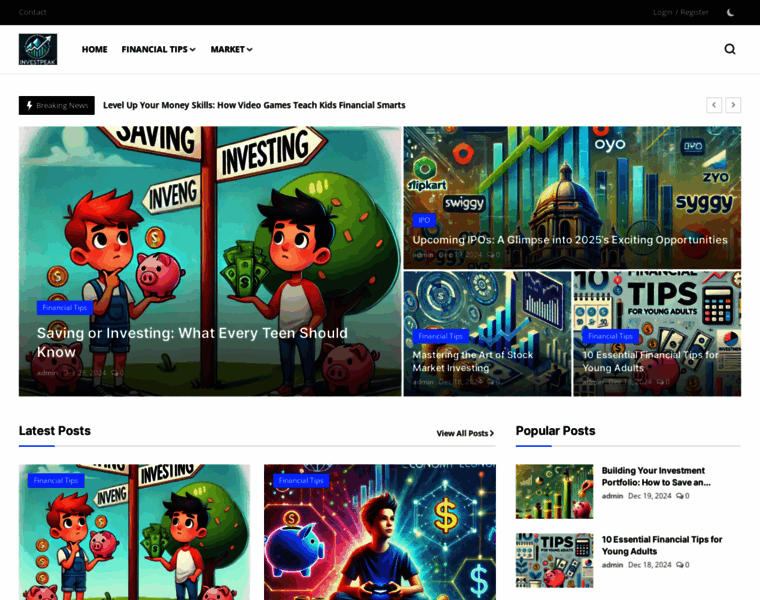Open Upcoming IPOs 2025 article title

(570, 240)
